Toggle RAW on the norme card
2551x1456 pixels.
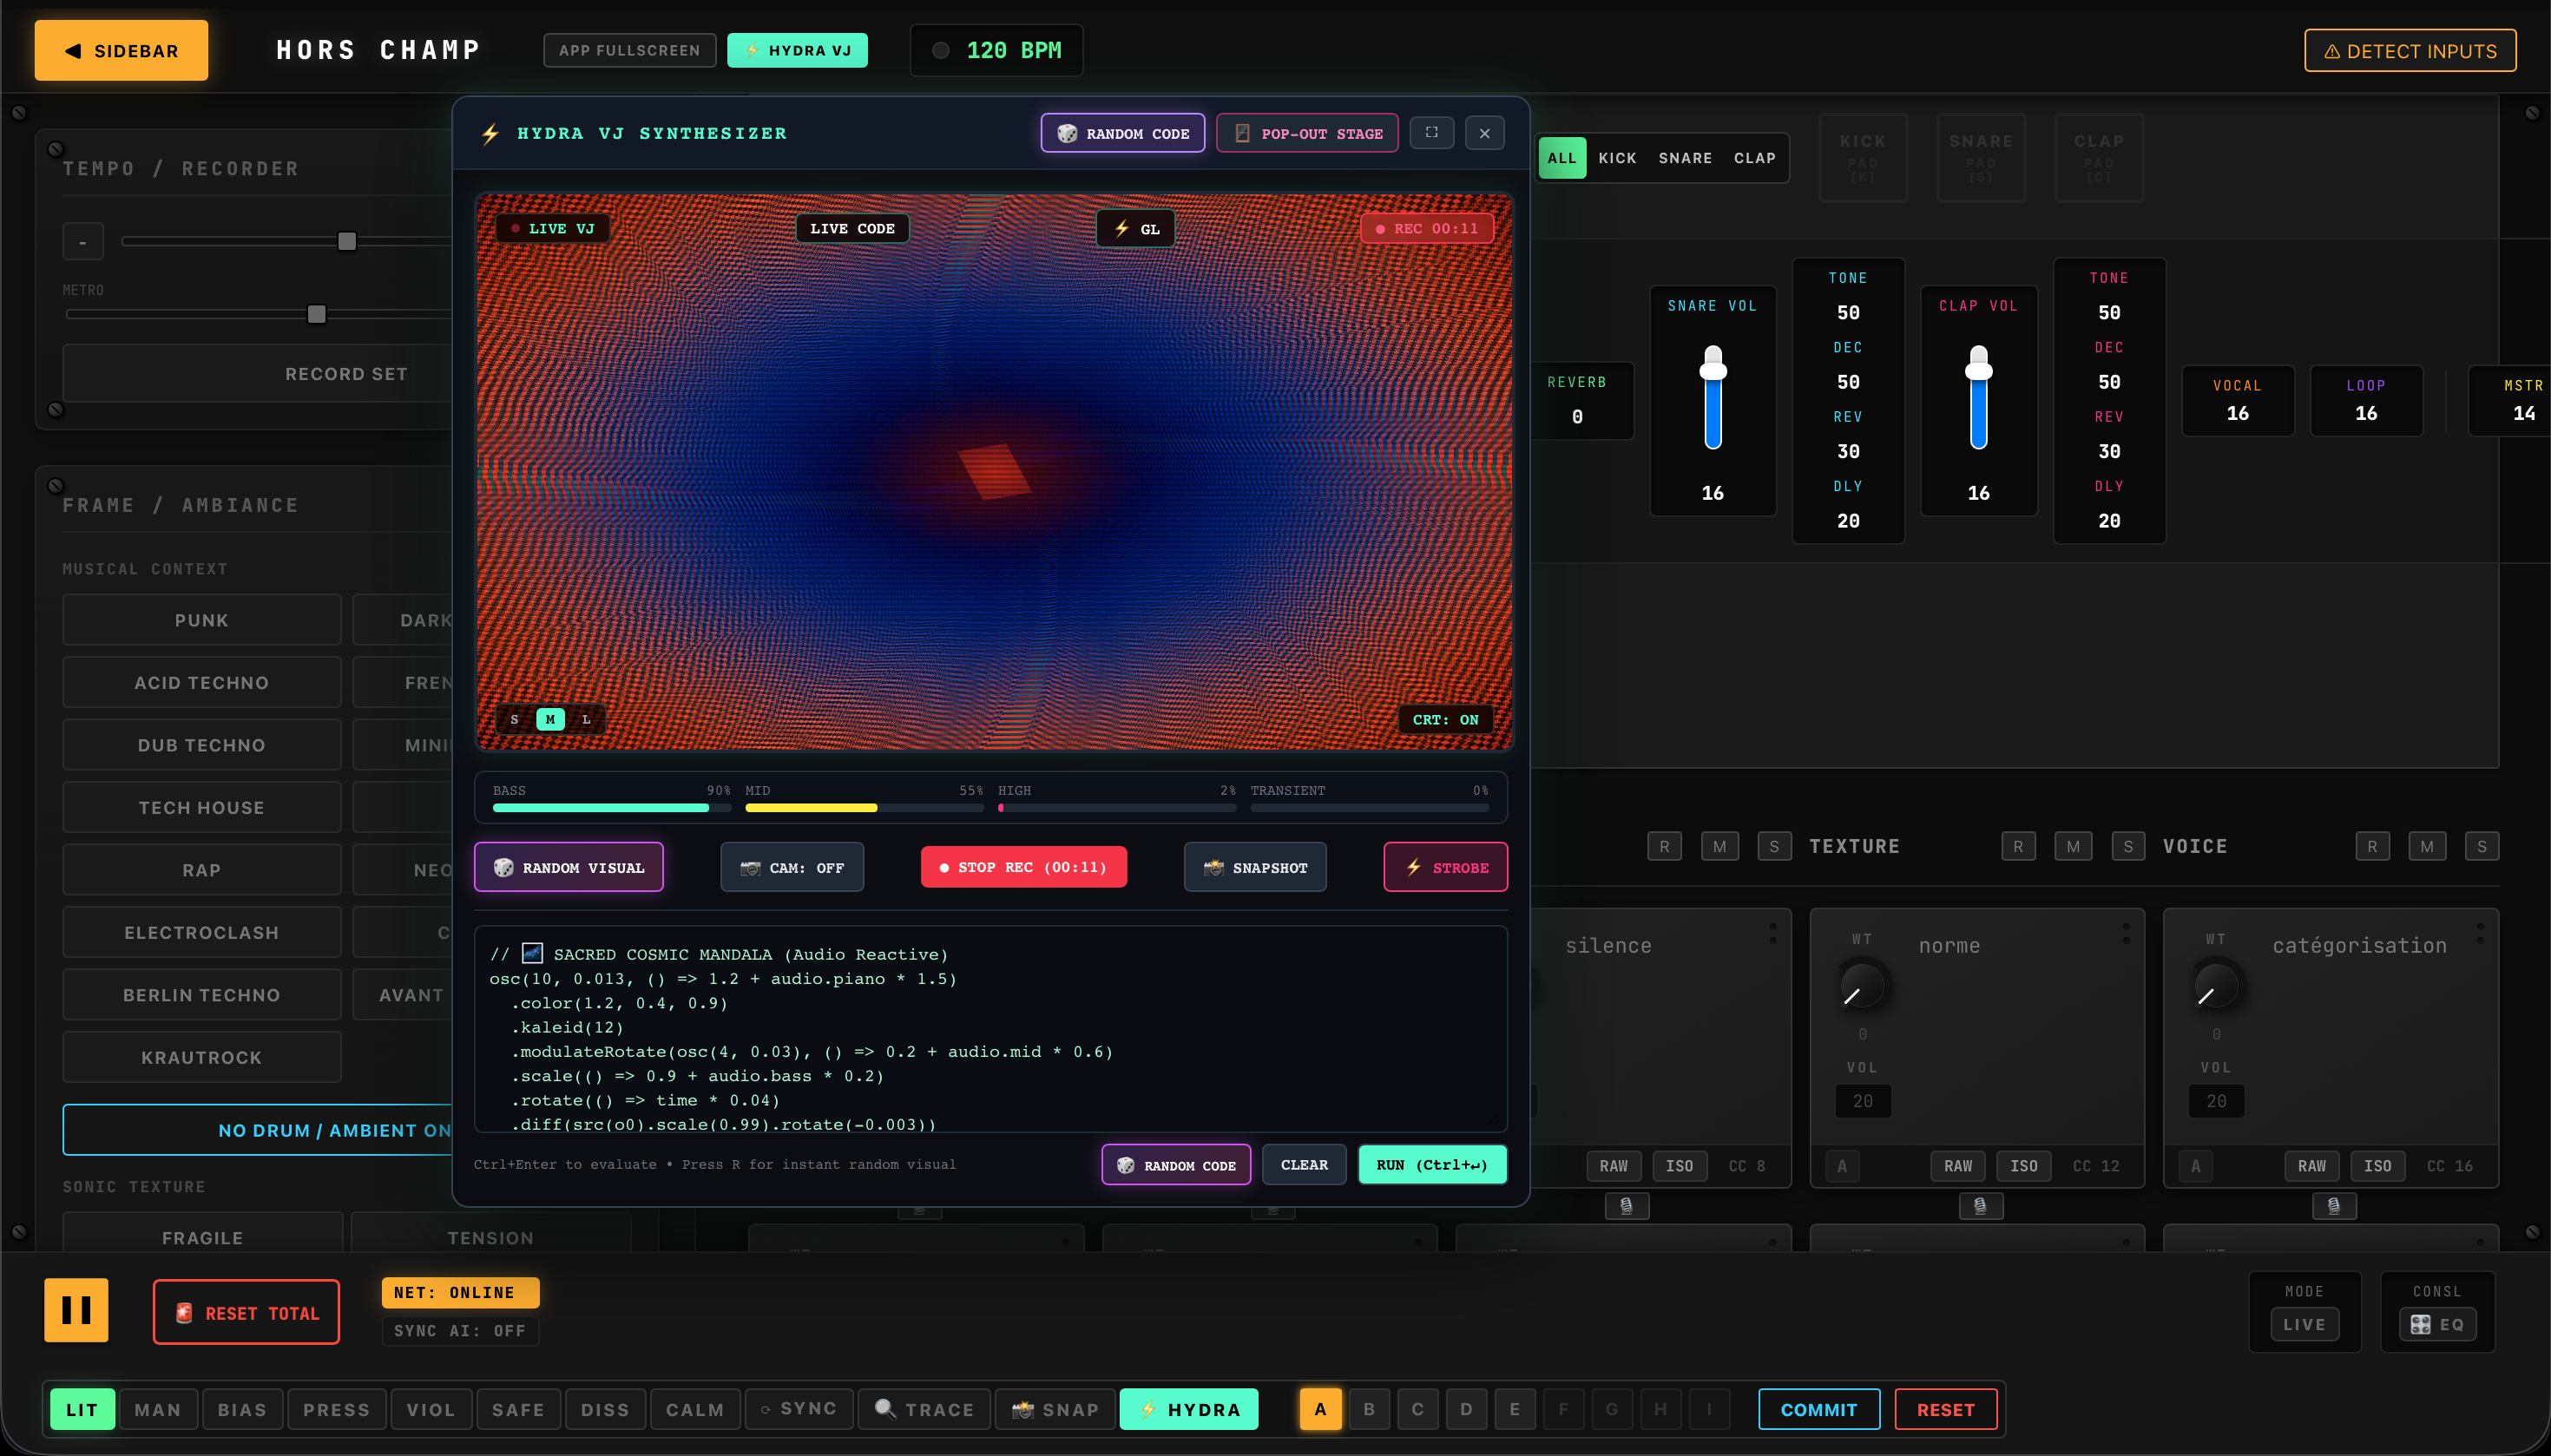click(x=1957, y=1165)
